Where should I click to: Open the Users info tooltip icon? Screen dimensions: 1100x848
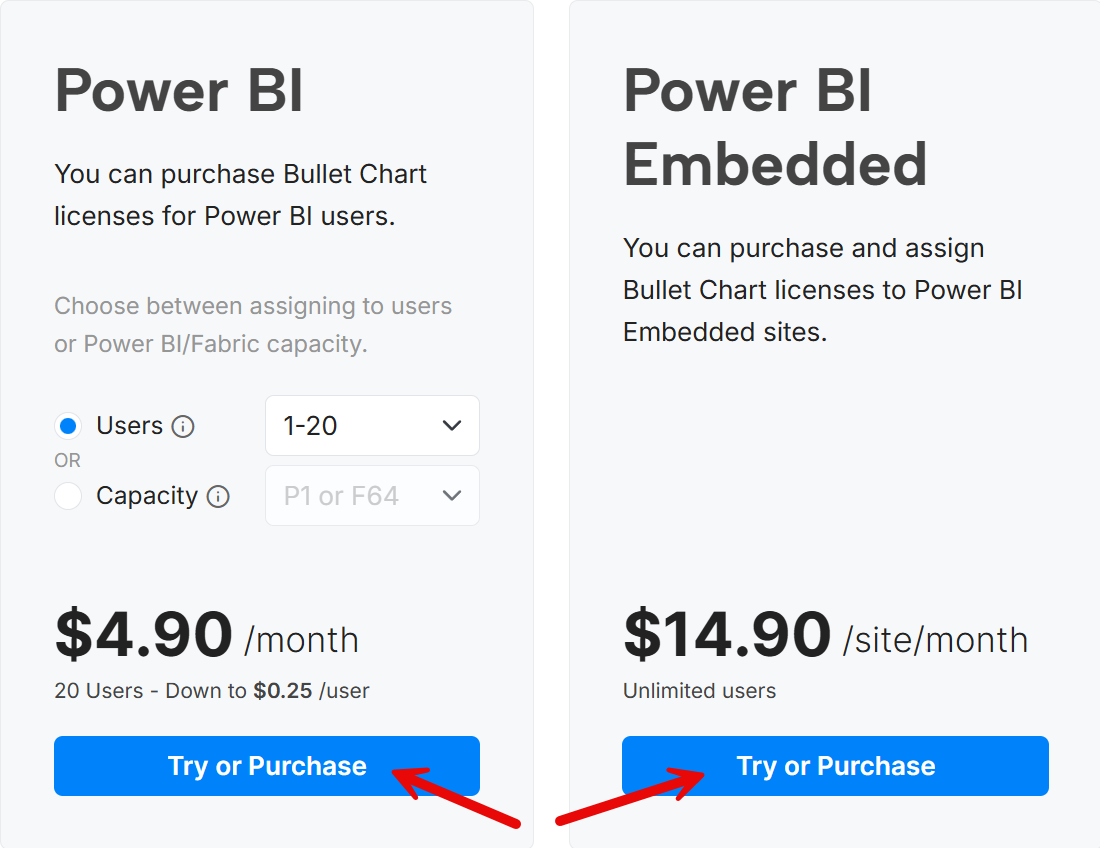point(183,426)
